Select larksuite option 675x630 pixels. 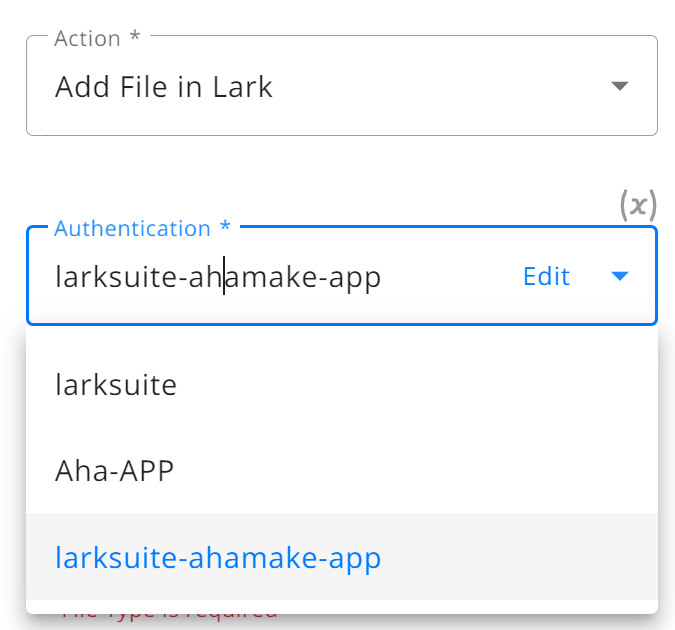342,384
